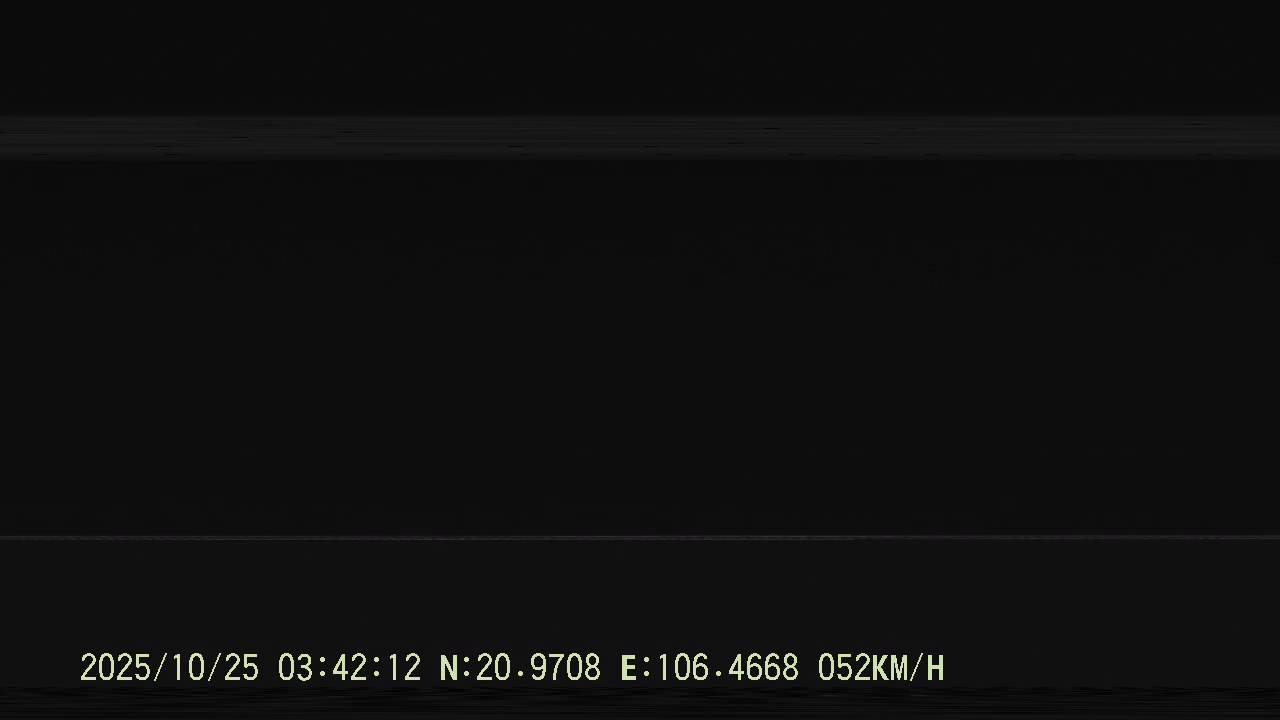Select the longitude reading E:106.4668
Viewport: 1280px width, 720px height.
click(x=710, y=668)
